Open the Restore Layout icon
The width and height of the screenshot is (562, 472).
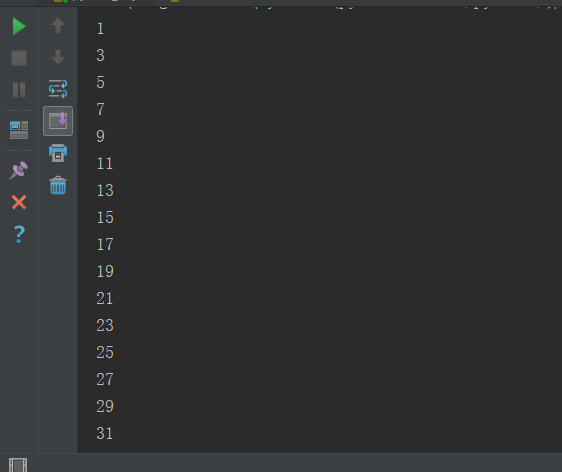pos(19,130)
